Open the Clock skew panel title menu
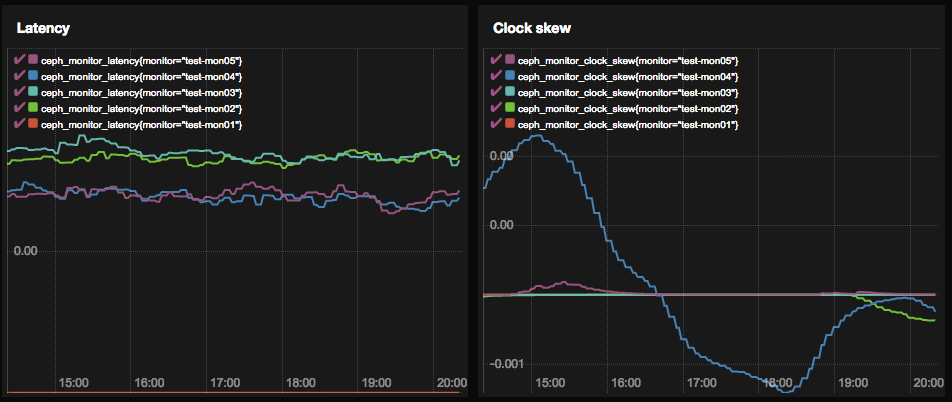The image size is (952, 402). [531, 28]
